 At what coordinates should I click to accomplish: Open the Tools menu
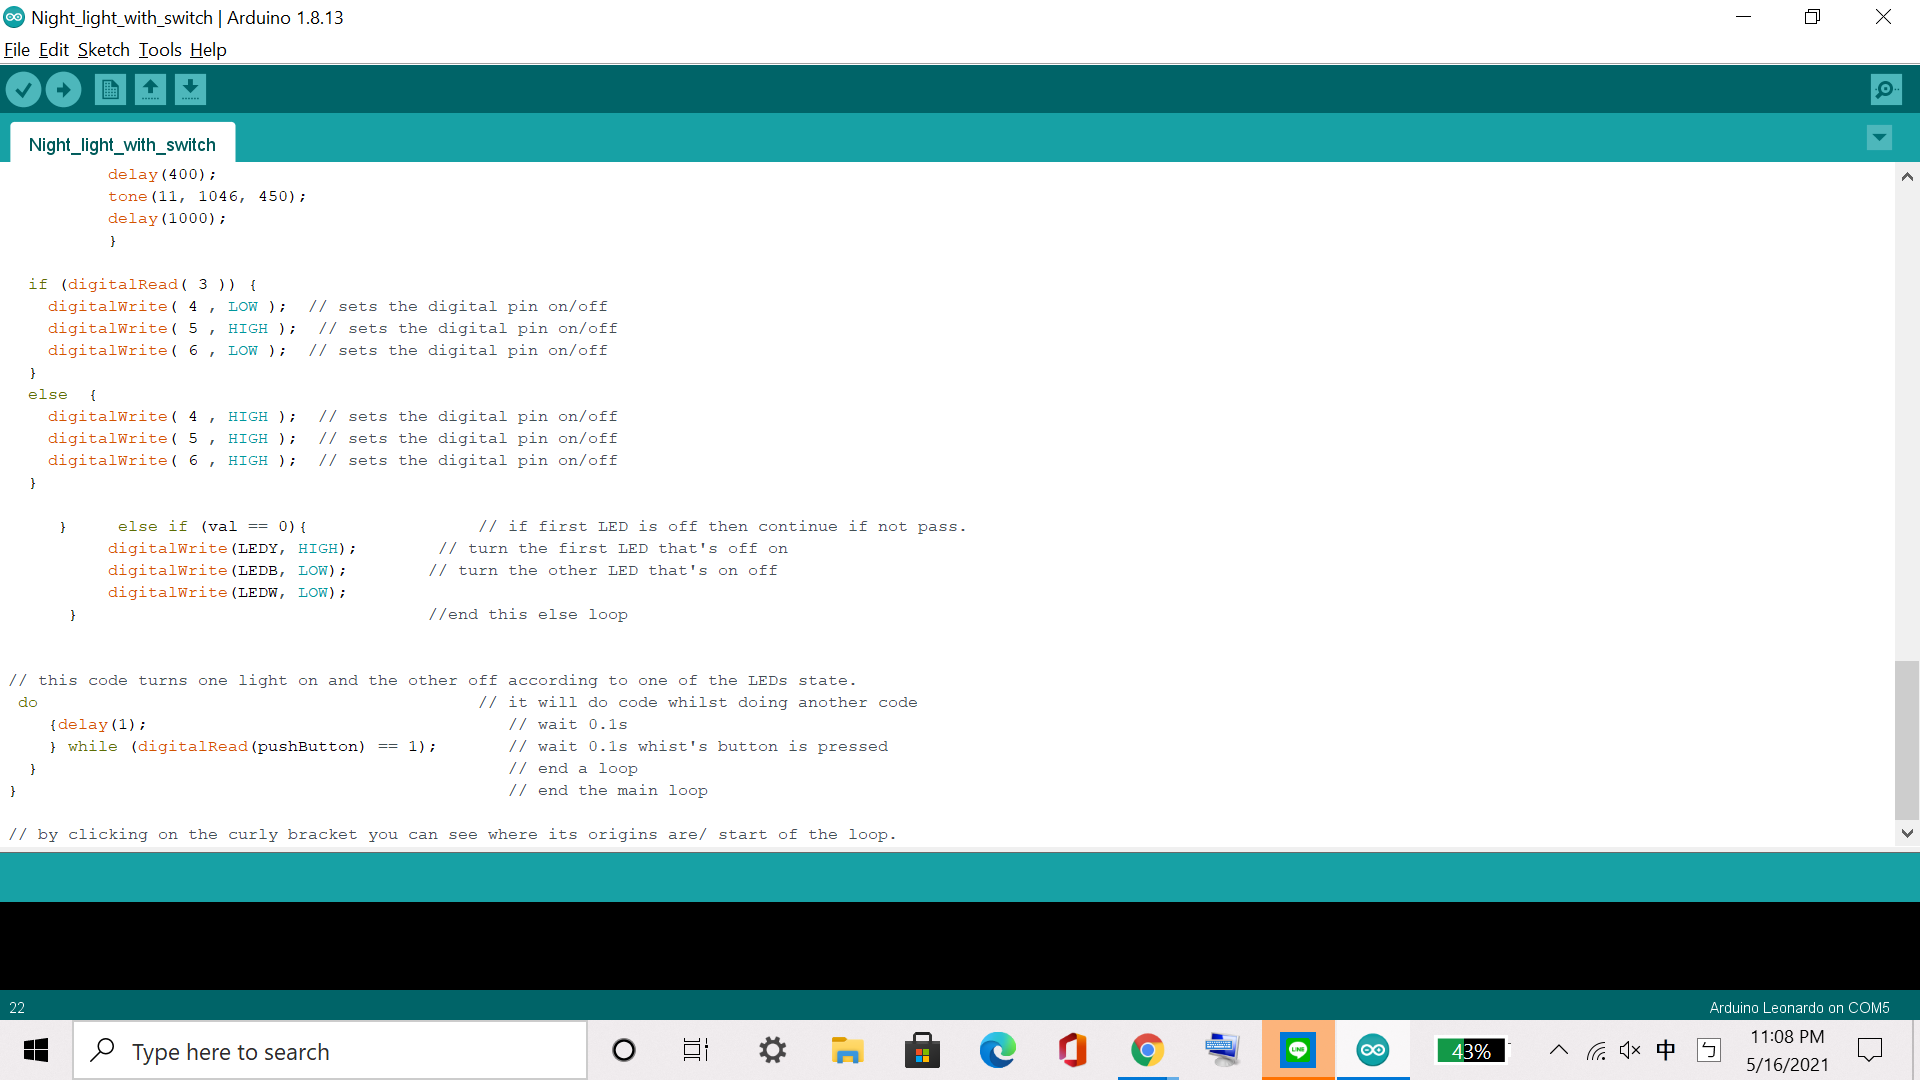coord(160,50)
